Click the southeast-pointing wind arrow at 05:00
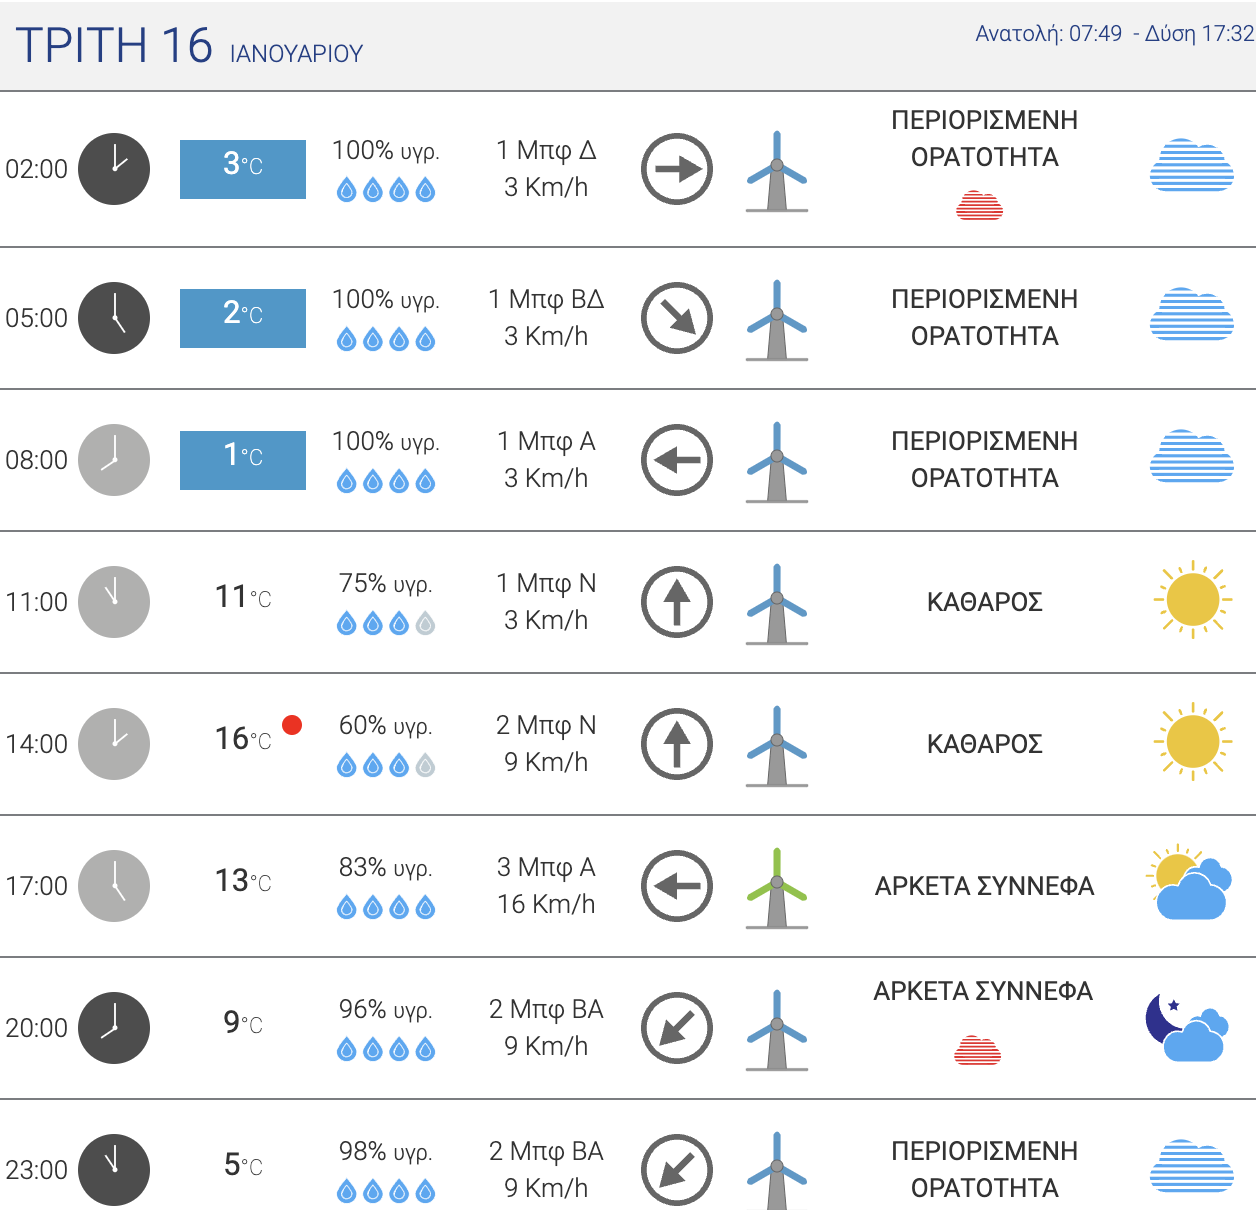This screenshot has width=1256, height=1210. [x=677, y=319]
